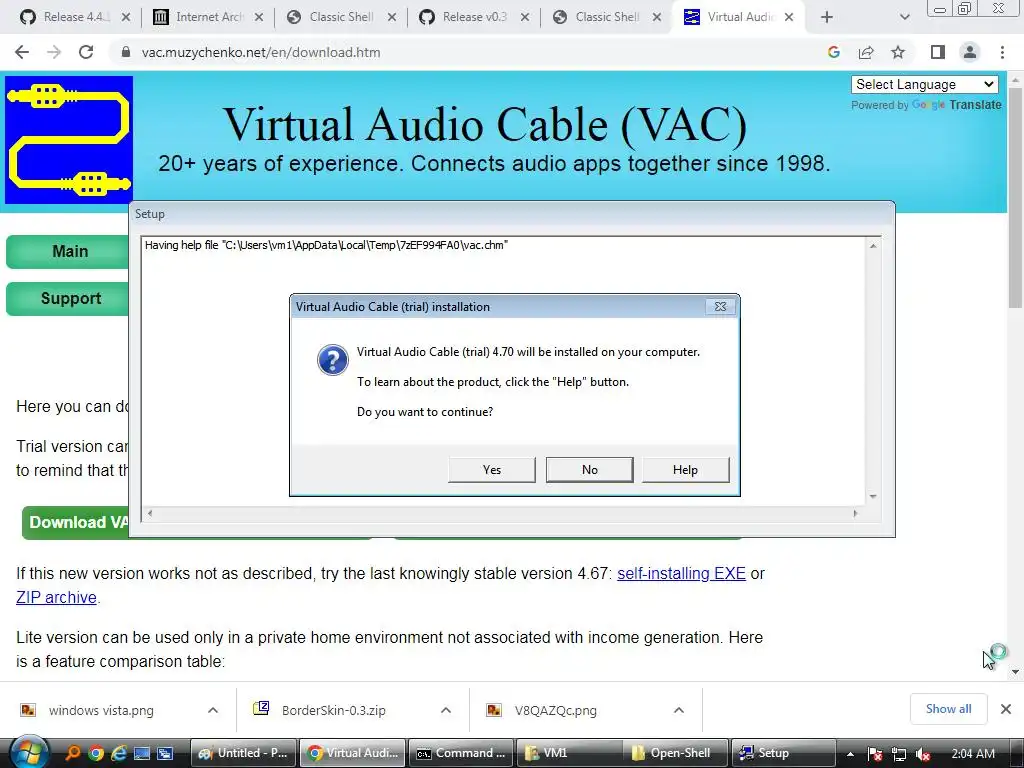Image resolution: width=1024 pixels, height=768 pixels.
Task: Switch to Setup taskbar button
Action: pyautogui.click(x=784, y=753)
